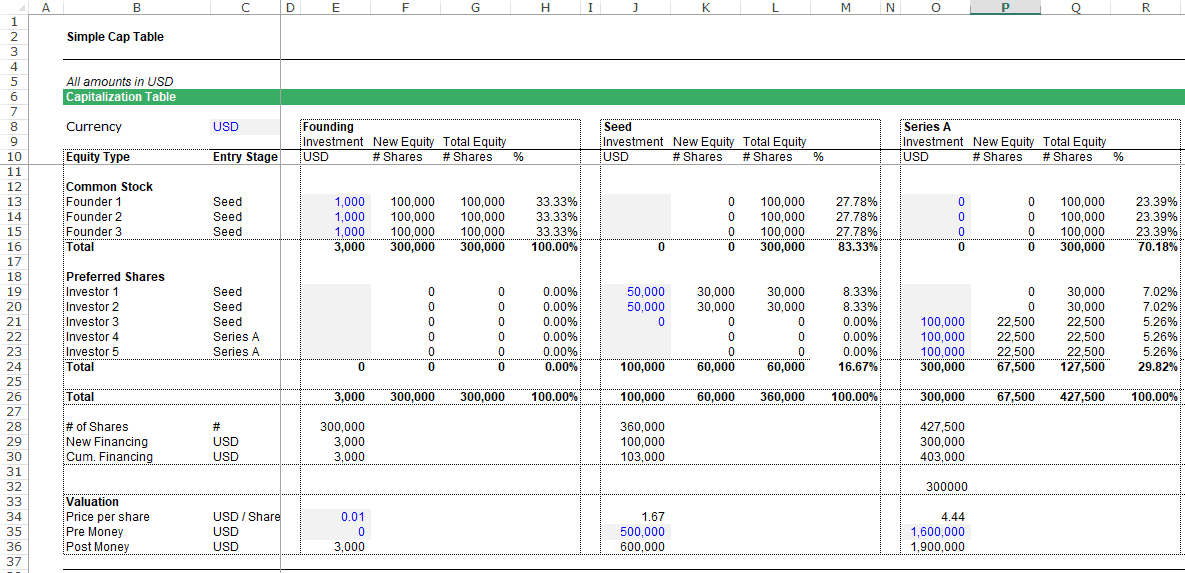1185x573 pixels.
Task: Select the 'Founder 1' row label
Action: coord(94,202)
